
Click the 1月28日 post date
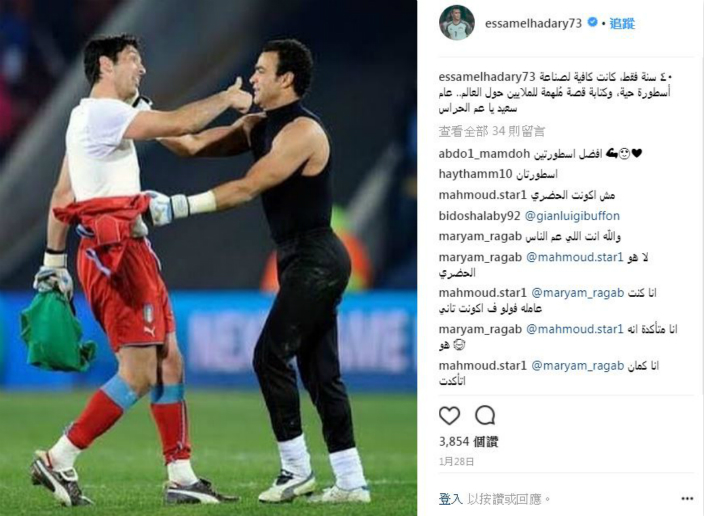[456, 462]
